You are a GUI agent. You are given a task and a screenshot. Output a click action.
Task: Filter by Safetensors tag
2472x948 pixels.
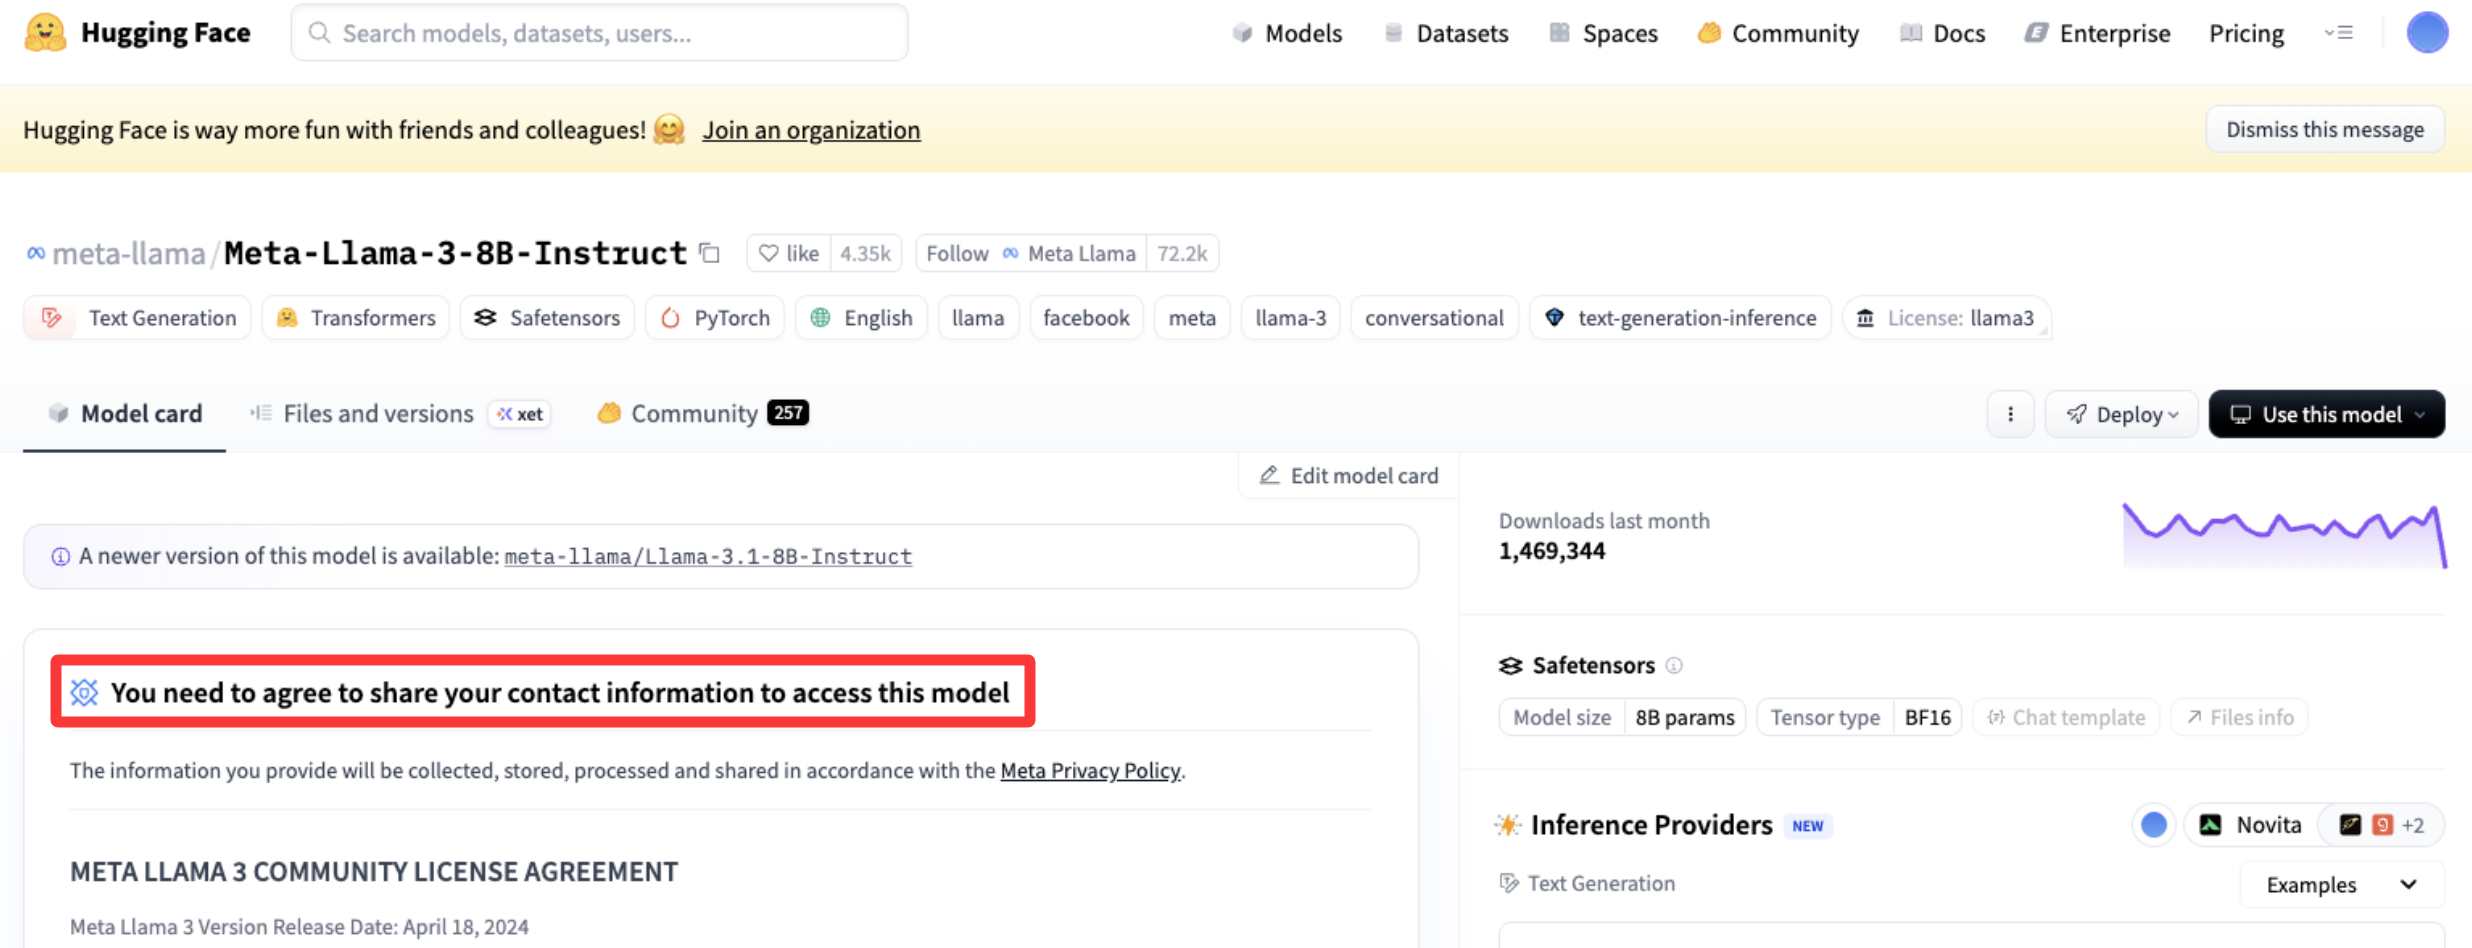pyautogui.click(x=547, y=318)
